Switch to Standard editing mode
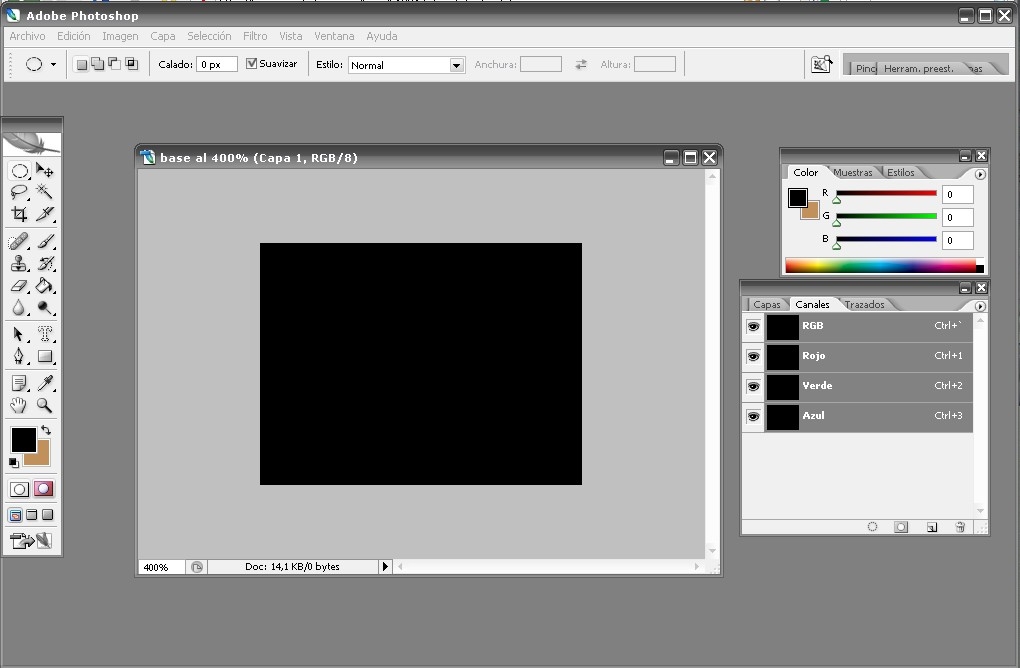This screenshot has height=668, width=1020. click(x=20, y=489)
